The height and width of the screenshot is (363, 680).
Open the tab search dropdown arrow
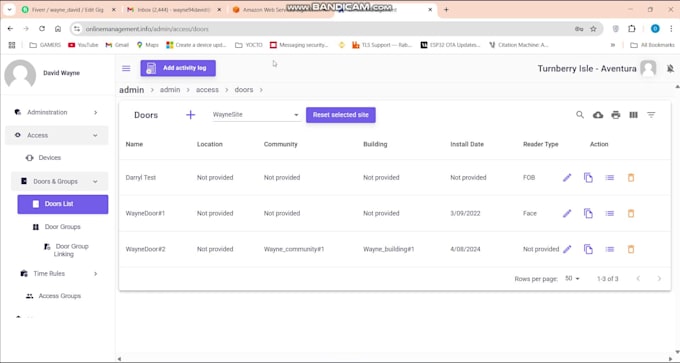coord(9,10)
